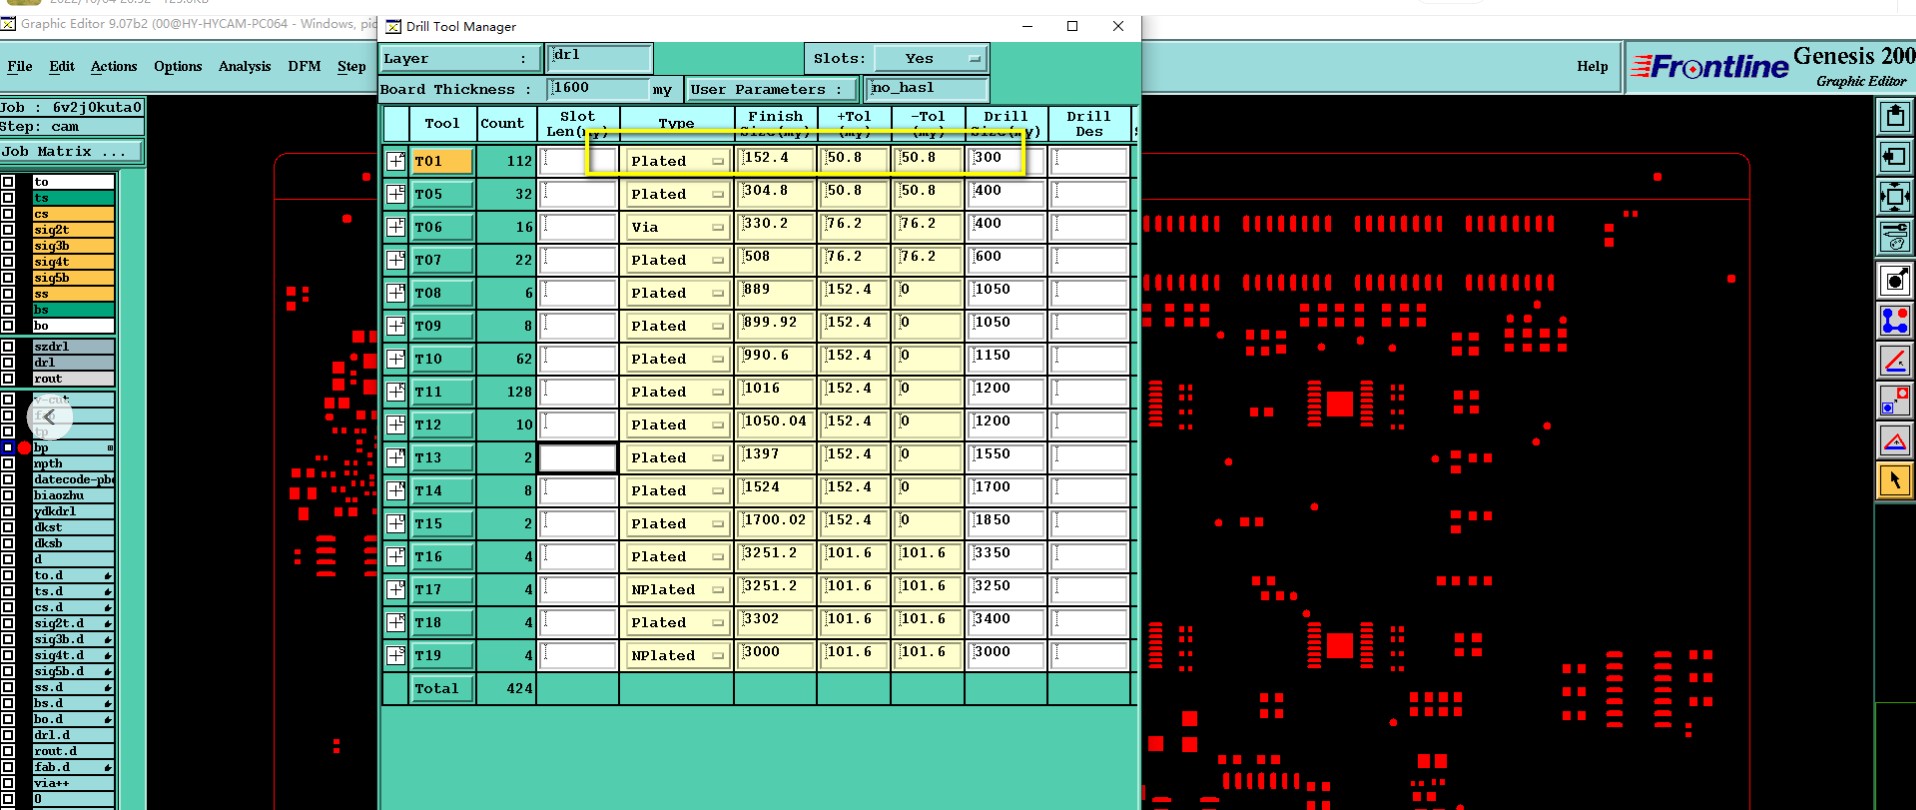1916x810 pixels.
Task: Toggle the 'rout' layer checkbox
Action: [8, 379]
